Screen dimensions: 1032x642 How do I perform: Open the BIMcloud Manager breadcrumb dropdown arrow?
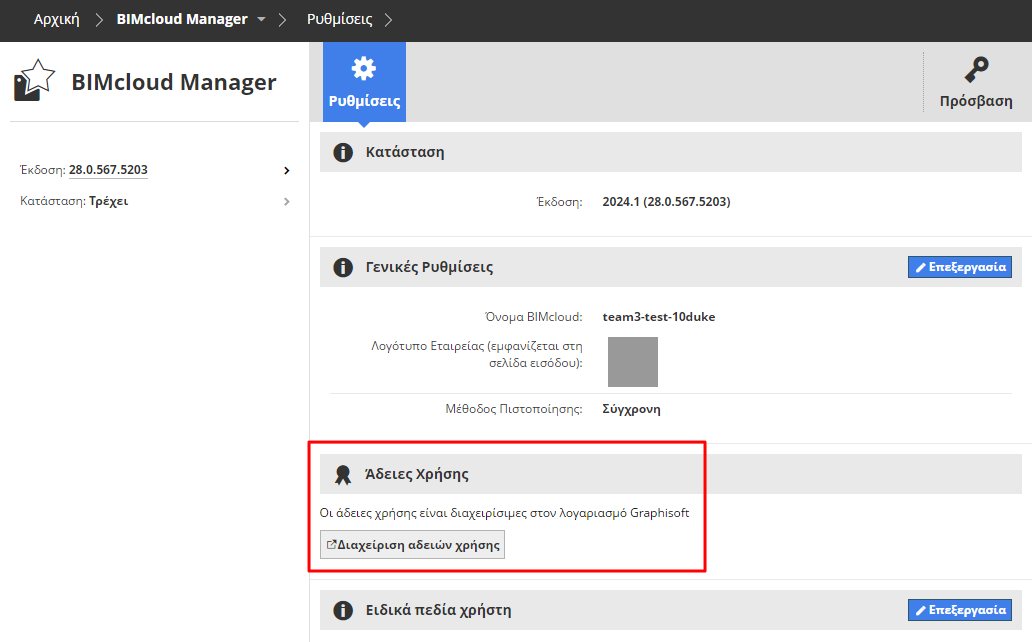coord(262,20)
